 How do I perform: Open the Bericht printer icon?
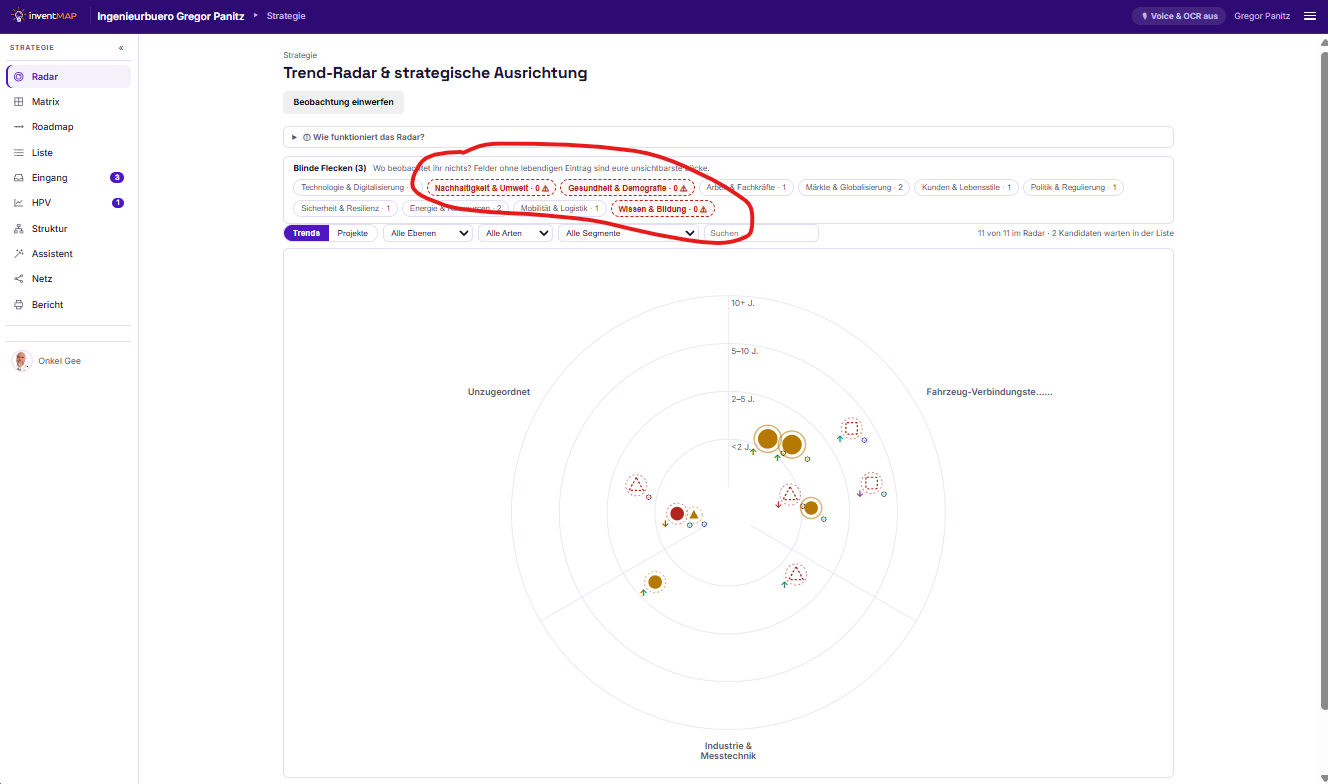[x=19, y=305]
